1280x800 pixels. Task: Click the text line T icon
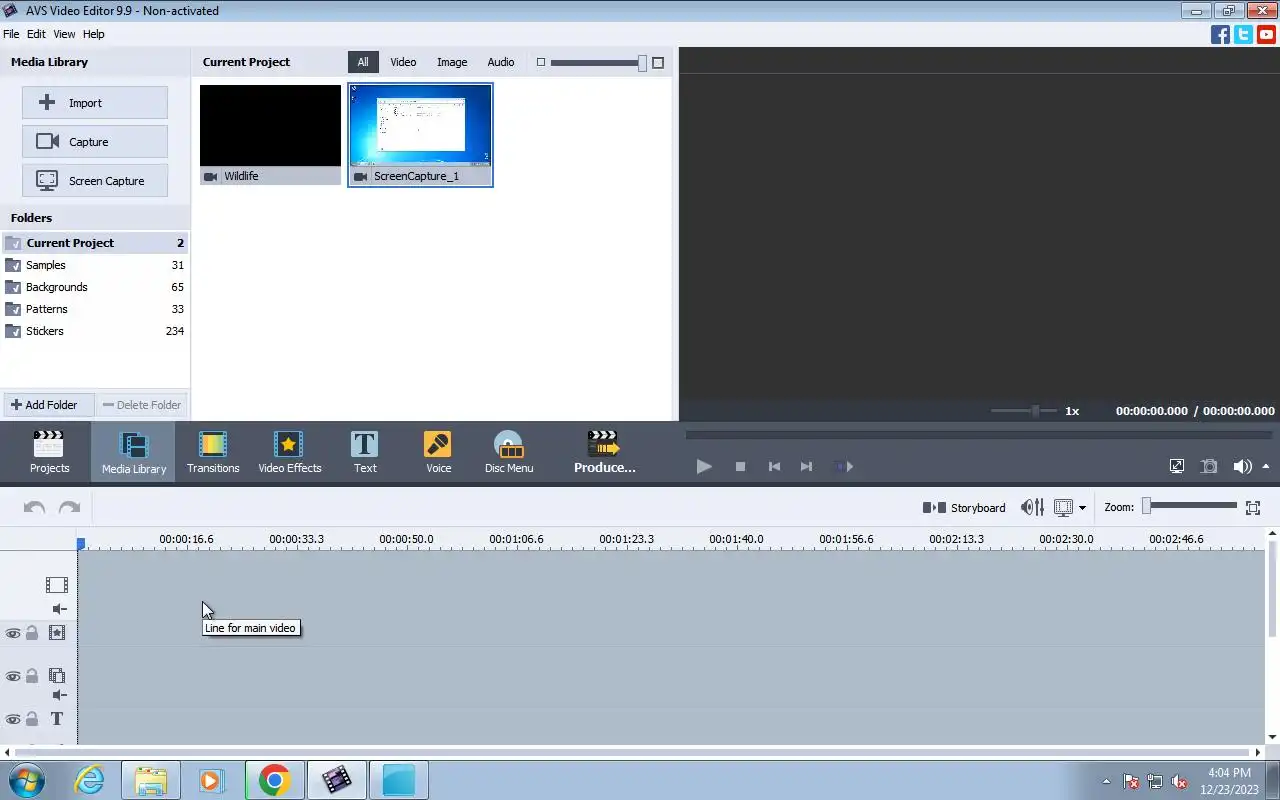pyautogui.click(x=57, y=719)
